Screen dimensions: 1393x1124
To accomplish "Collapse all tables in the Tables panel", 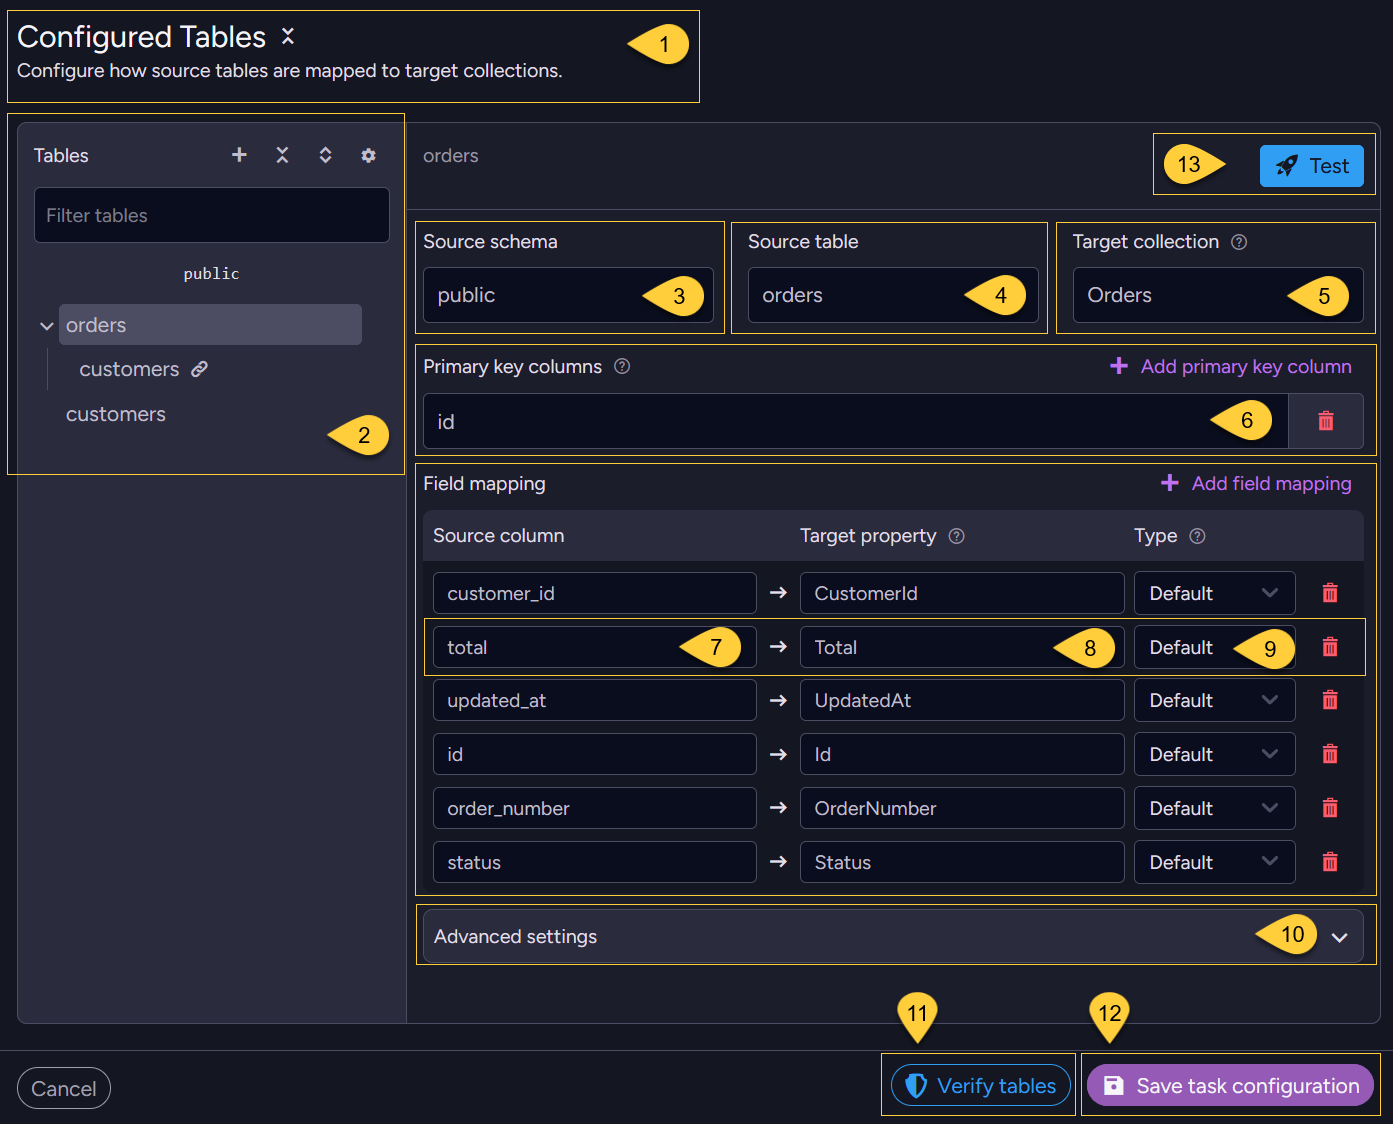I will click(x=282, y=155).
